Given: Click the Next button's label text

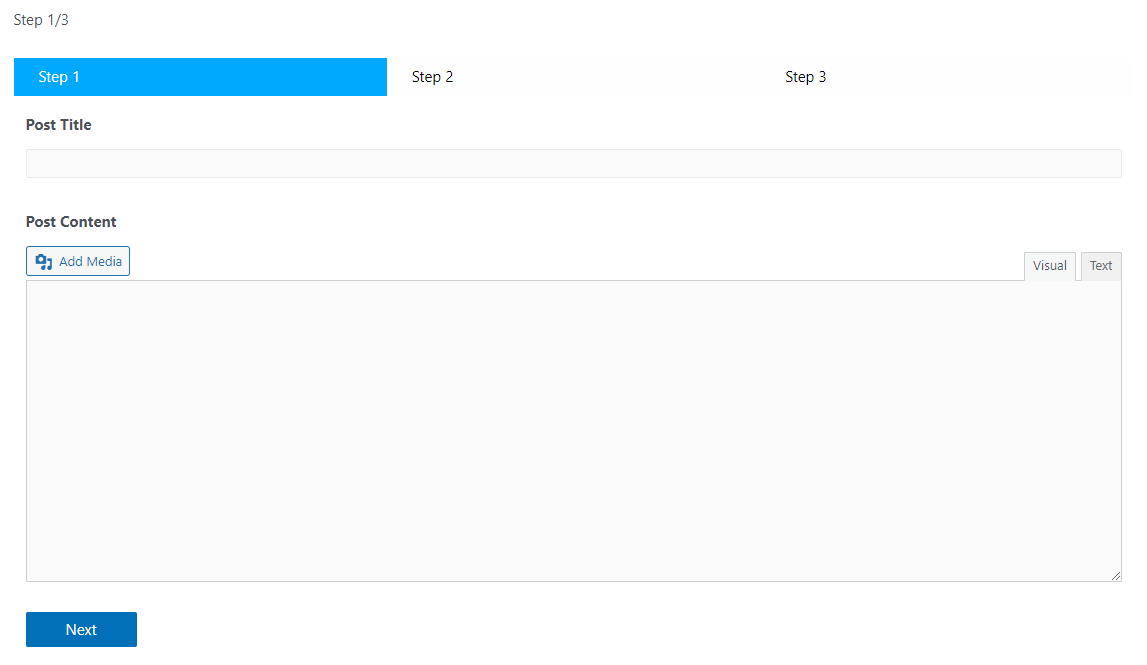Looking at the screenshot, I should click(x=81, y=629).
